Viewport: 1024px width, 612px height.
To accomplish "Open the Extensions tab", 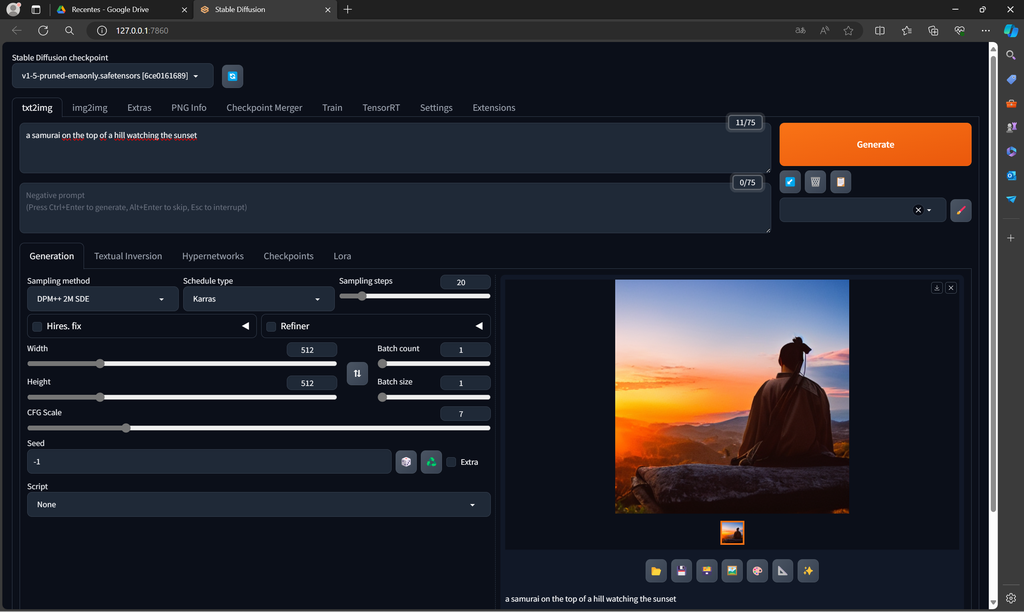I will point(494,108).
